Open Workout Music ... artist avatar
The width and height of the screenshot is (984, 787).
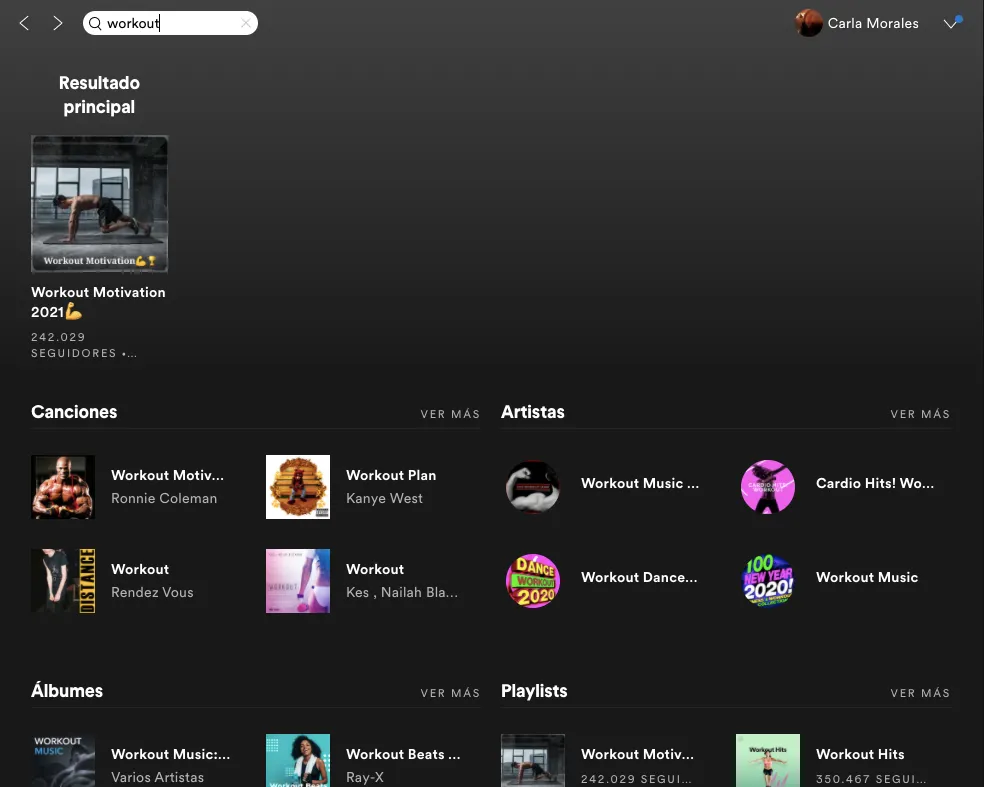533,487
